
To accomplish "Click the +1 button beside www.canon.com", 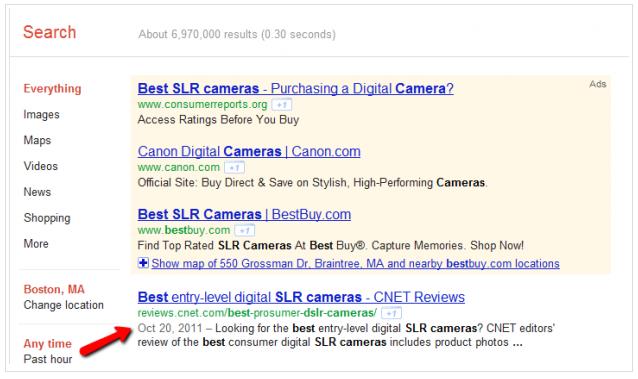I will (x=234, y=168).
